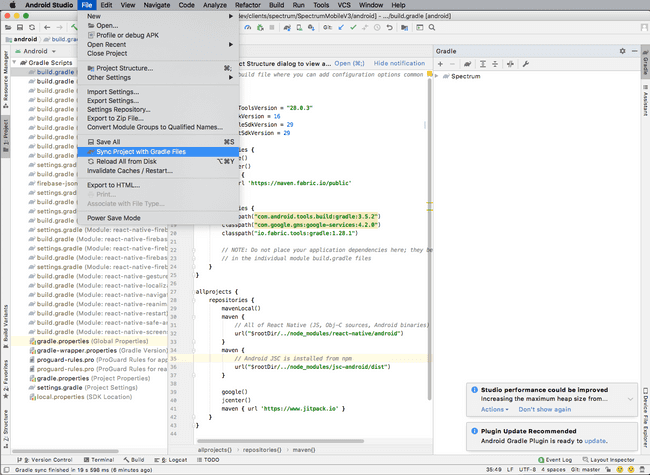Viewport: 650px width, 475px height.
Task: Select Sync Project with Gradle Files
Action: click(158, 152)
